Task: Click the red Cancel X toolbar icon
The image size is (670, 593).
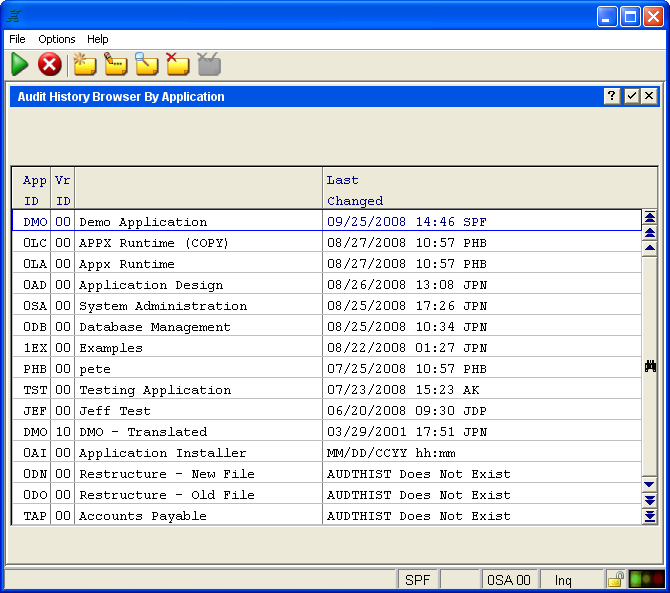Action: pyautogui.click(x=50, y=65)
